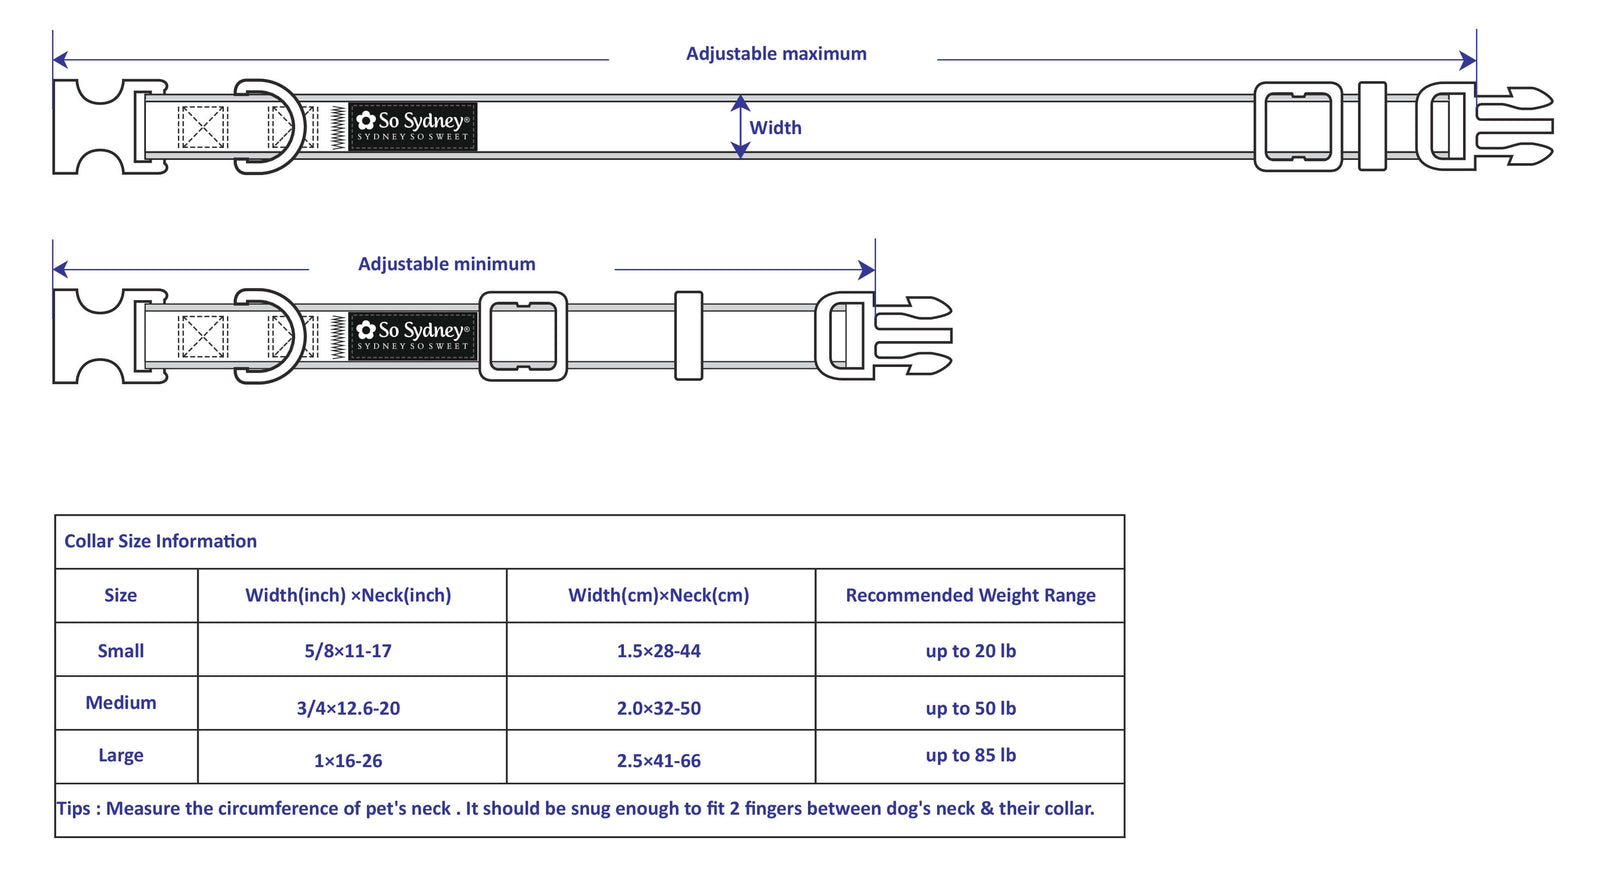Click the "Collar Size Information" table heading

pos(160,541)
